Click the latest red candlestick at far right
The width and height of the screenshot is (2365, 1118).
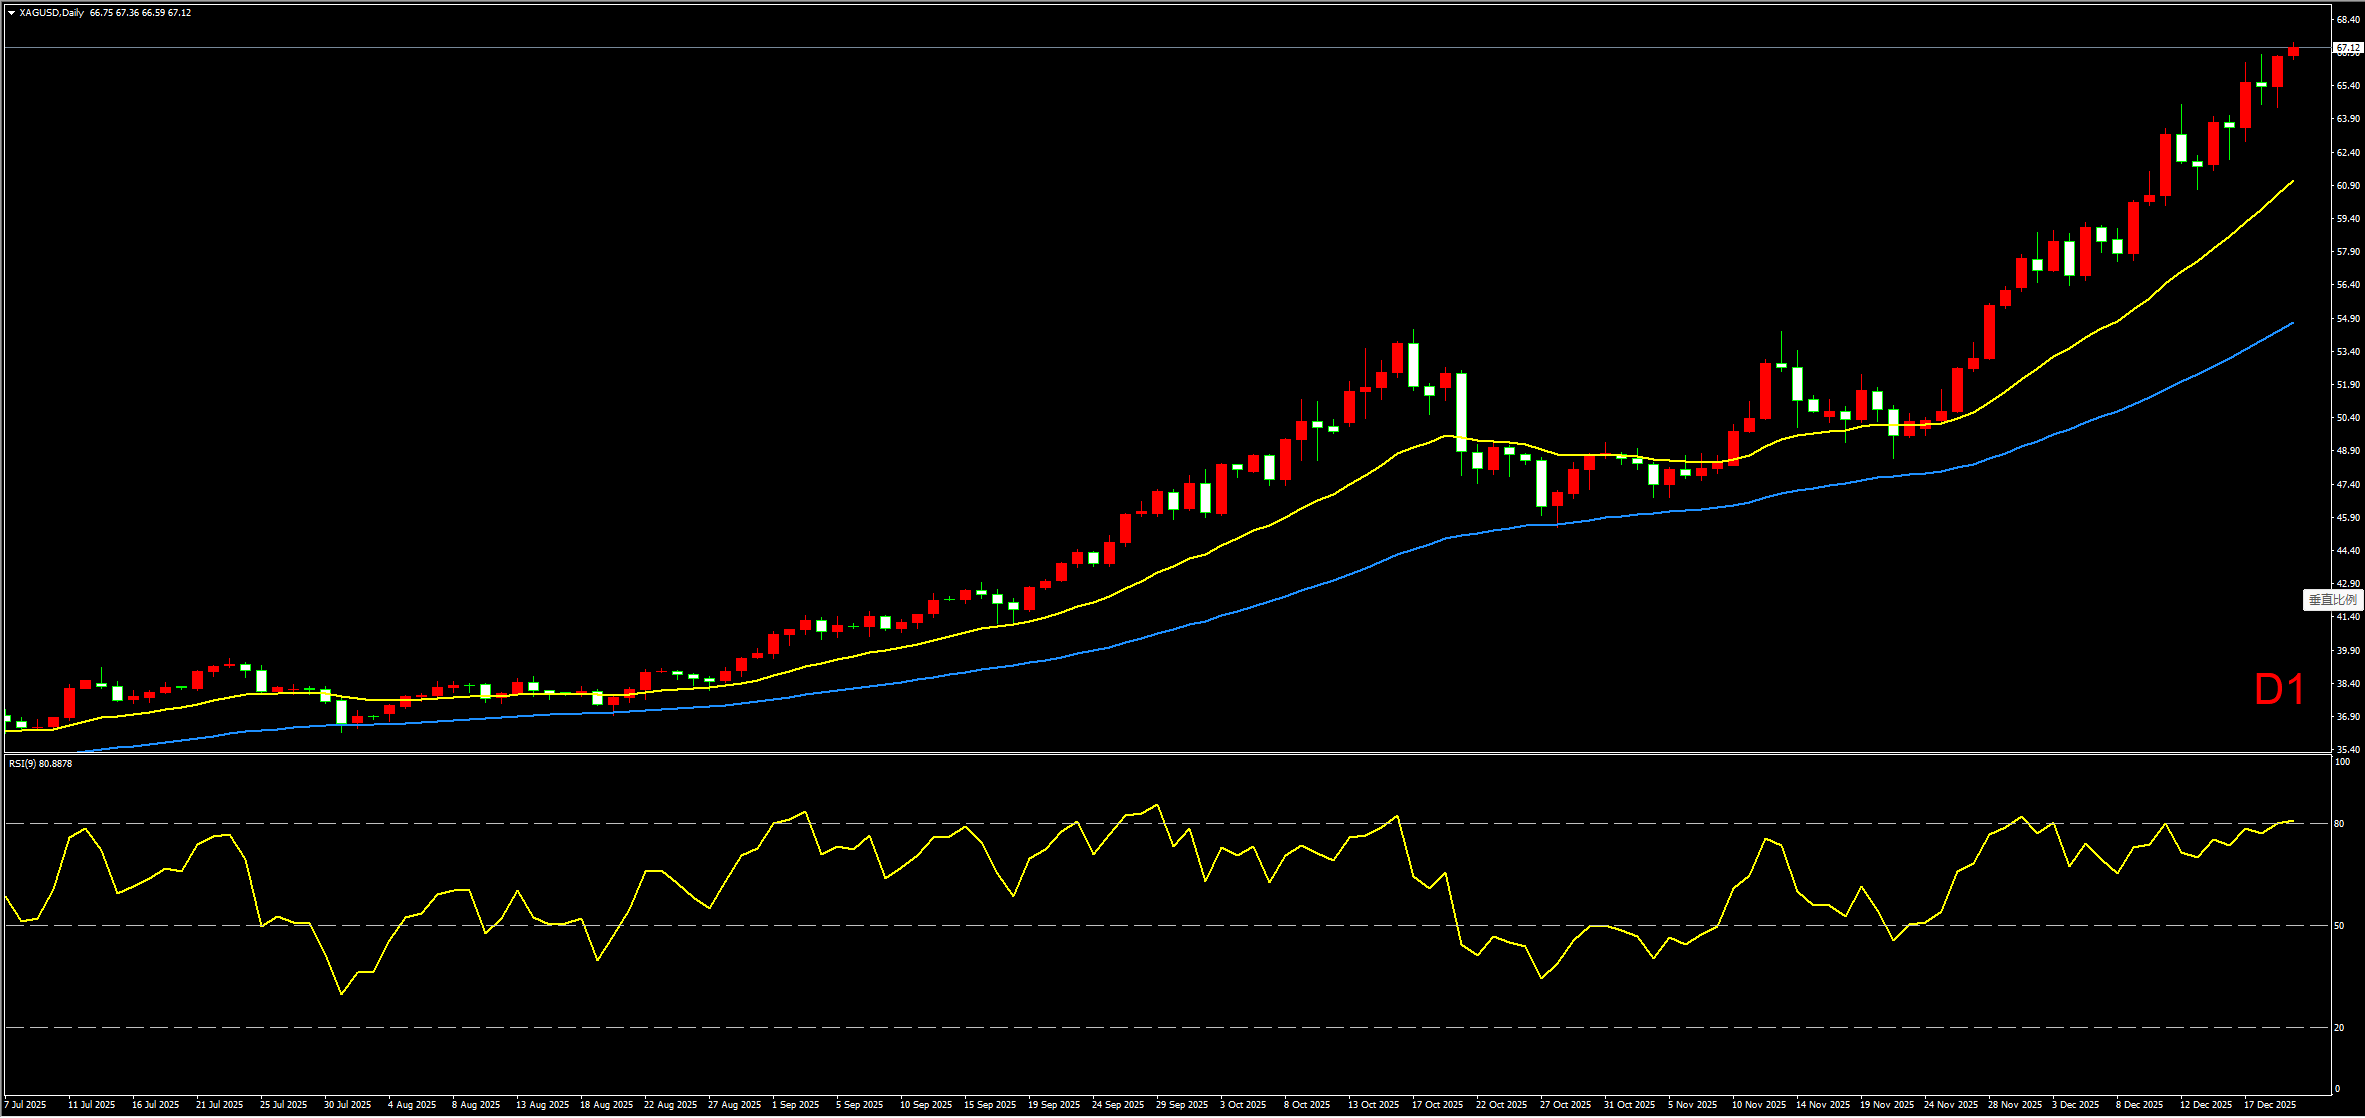(2293, 51)
